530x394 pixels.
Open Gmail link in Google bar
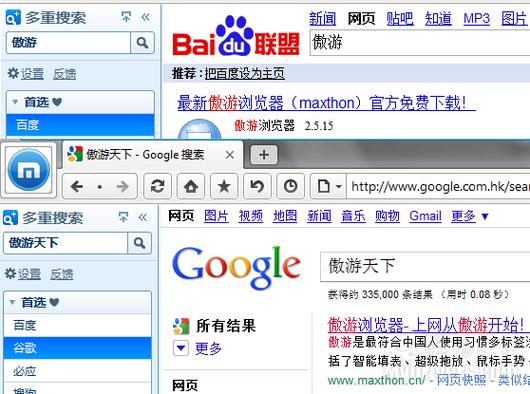coord(426,216)
